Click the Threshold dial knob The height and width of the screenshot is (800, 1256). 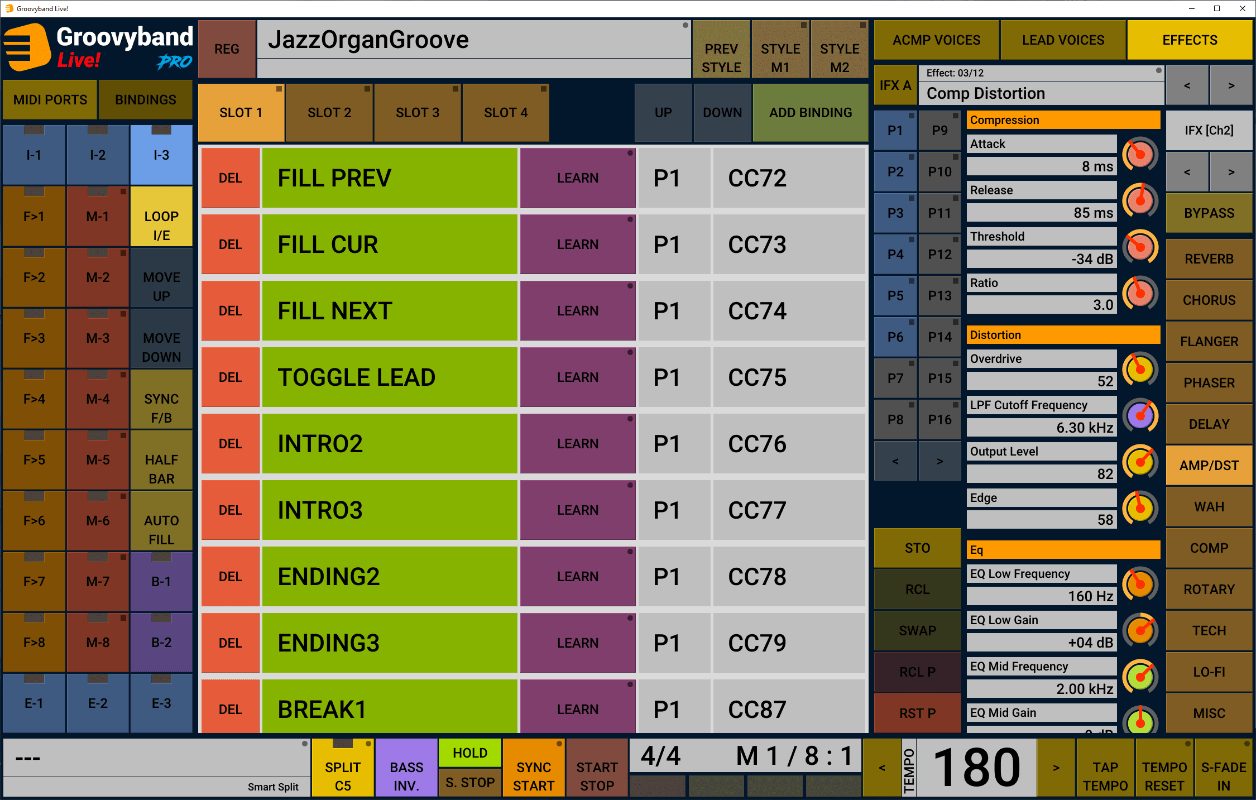pyautogui.click(x=1139, y=247)
